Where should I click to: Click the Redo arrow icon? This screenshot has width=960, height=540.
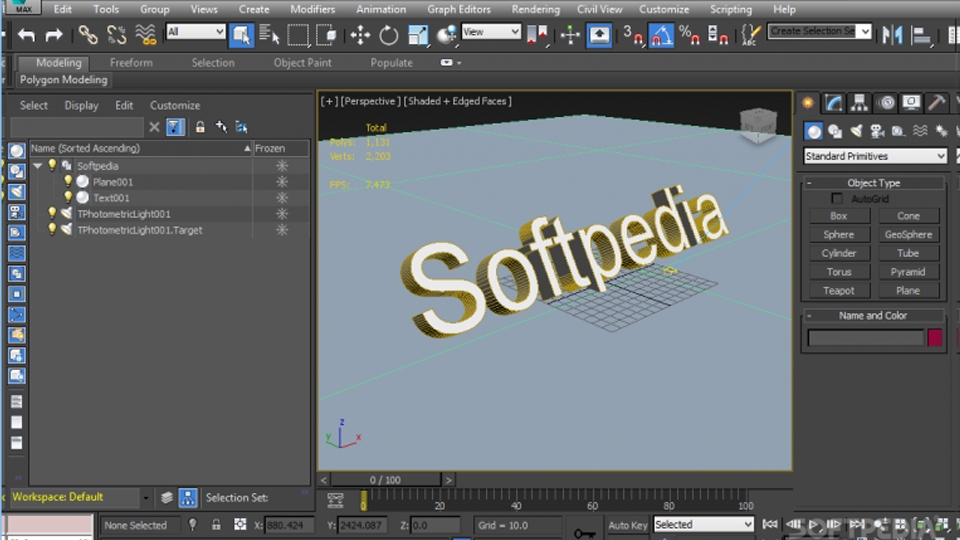pyautogui.click(x=54, y=35)
